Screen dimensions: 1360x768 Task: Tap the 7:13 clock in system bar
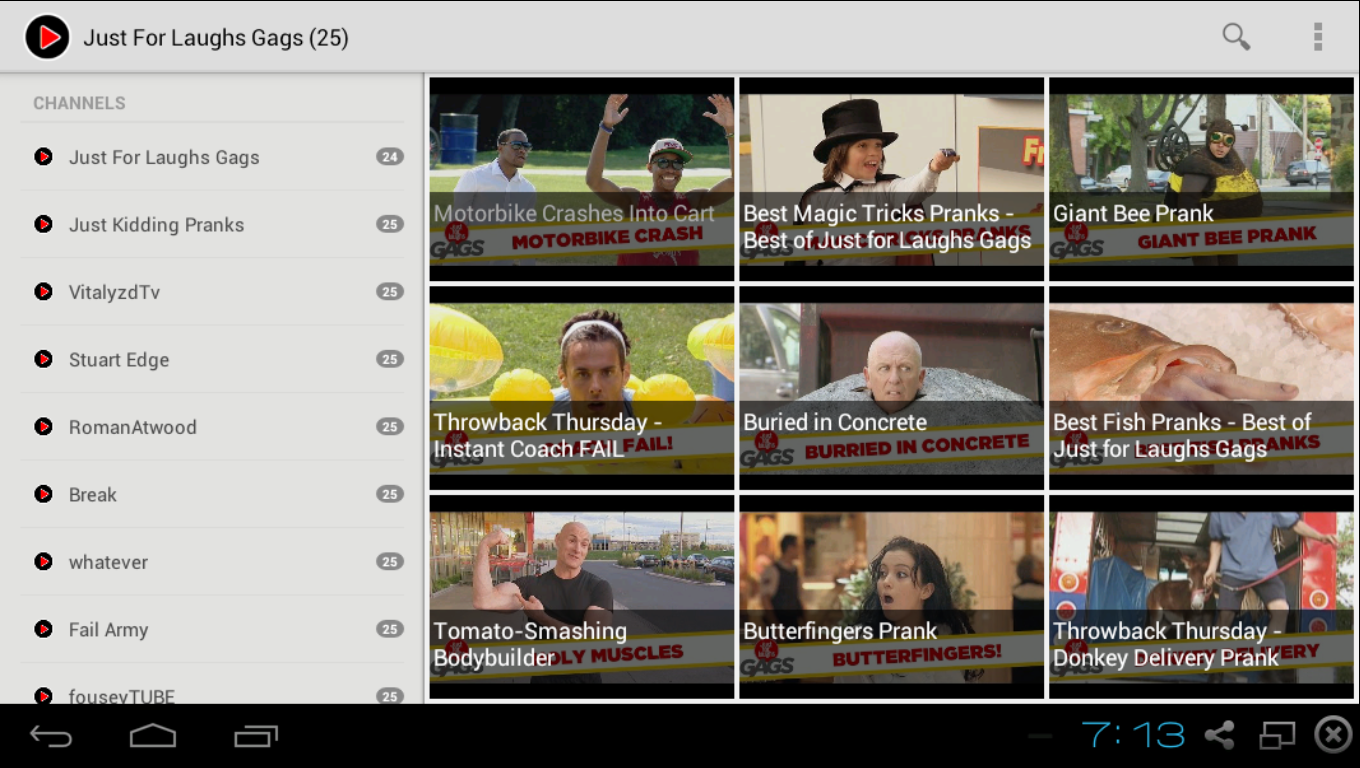click(1133, 735)
